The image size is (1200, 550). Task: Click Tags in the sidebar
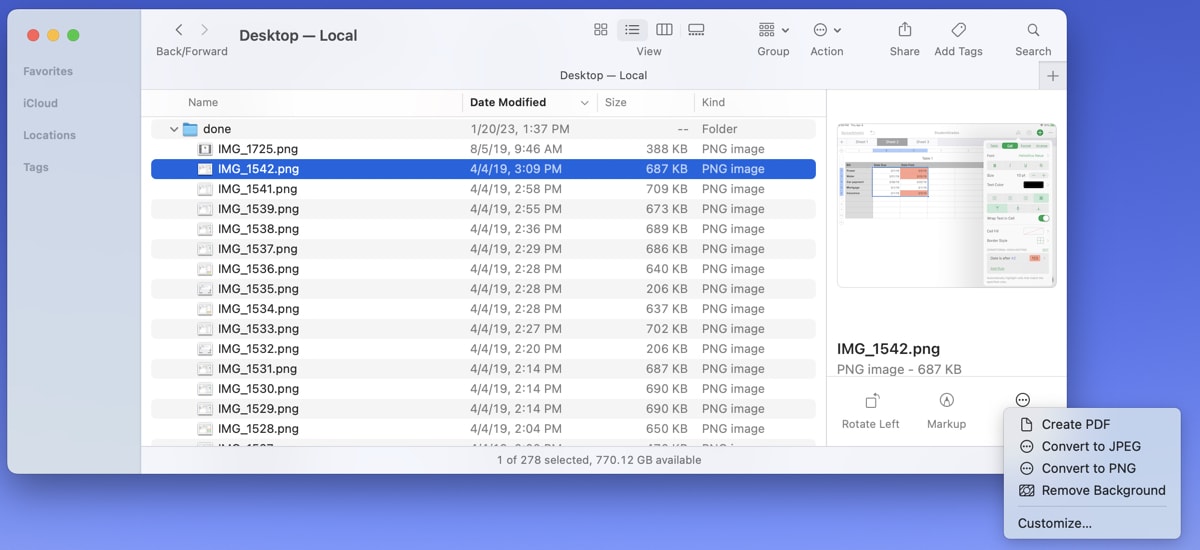point(36,167)
